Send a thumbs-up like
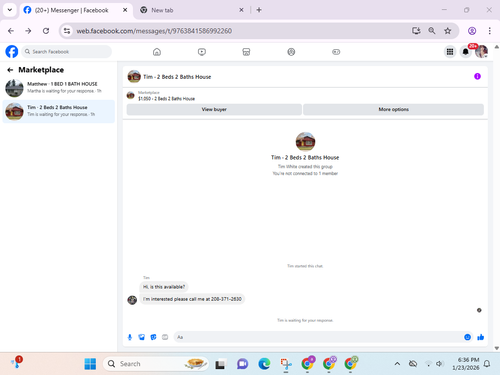Viewport: 500px width, 375px height. [x=480, y=337]
